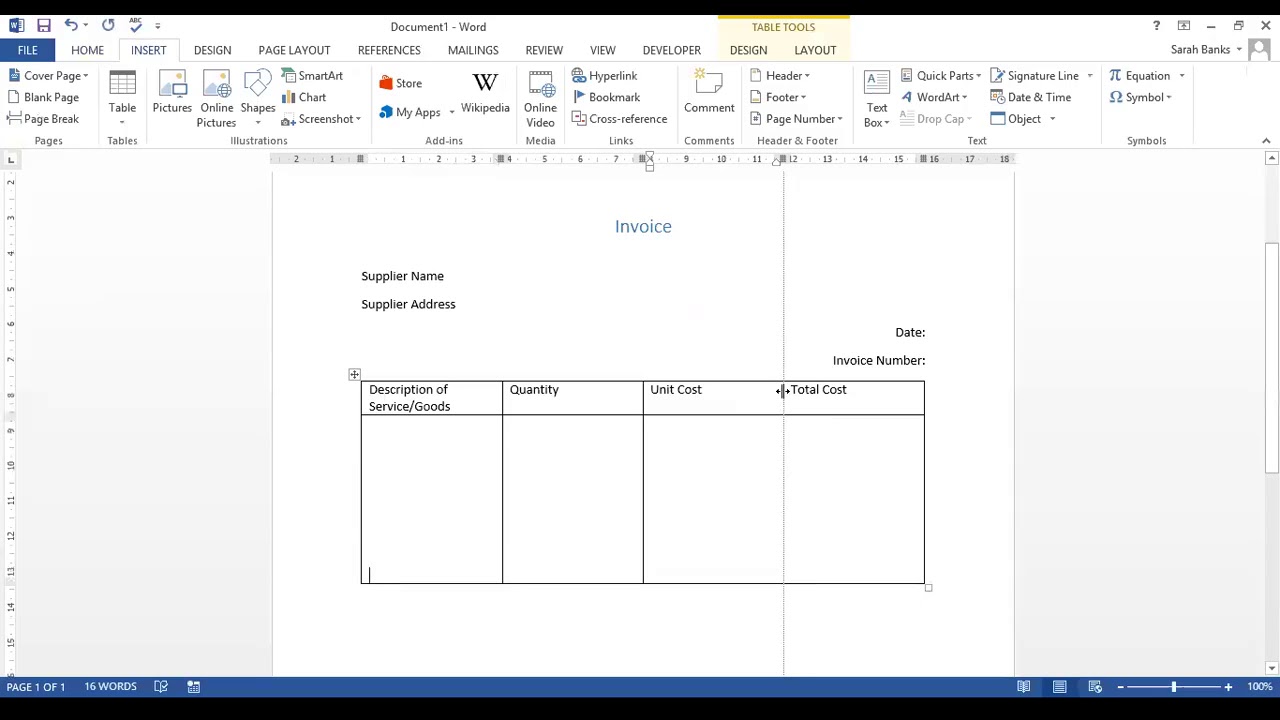1280x720 pixels.
Task: Click the Undo arrow icon
Action: [x=71, y=25]
